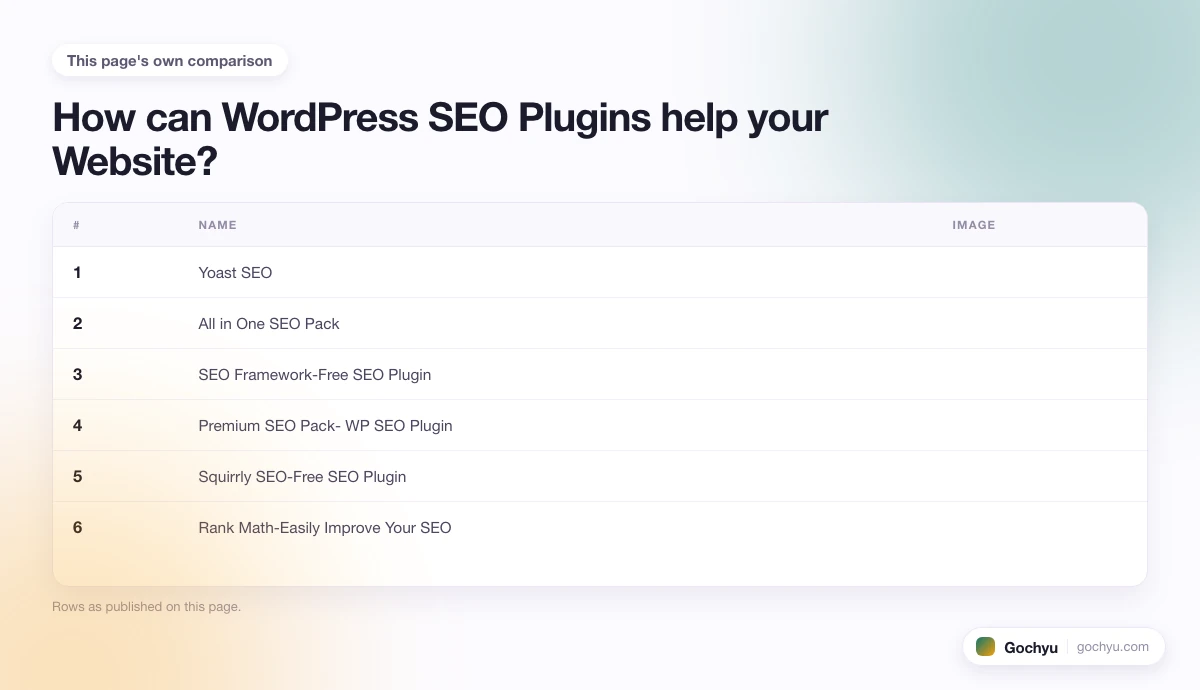Click the Gochyu logo icon
Screen dimensions: 1200x690
(985, 647)
